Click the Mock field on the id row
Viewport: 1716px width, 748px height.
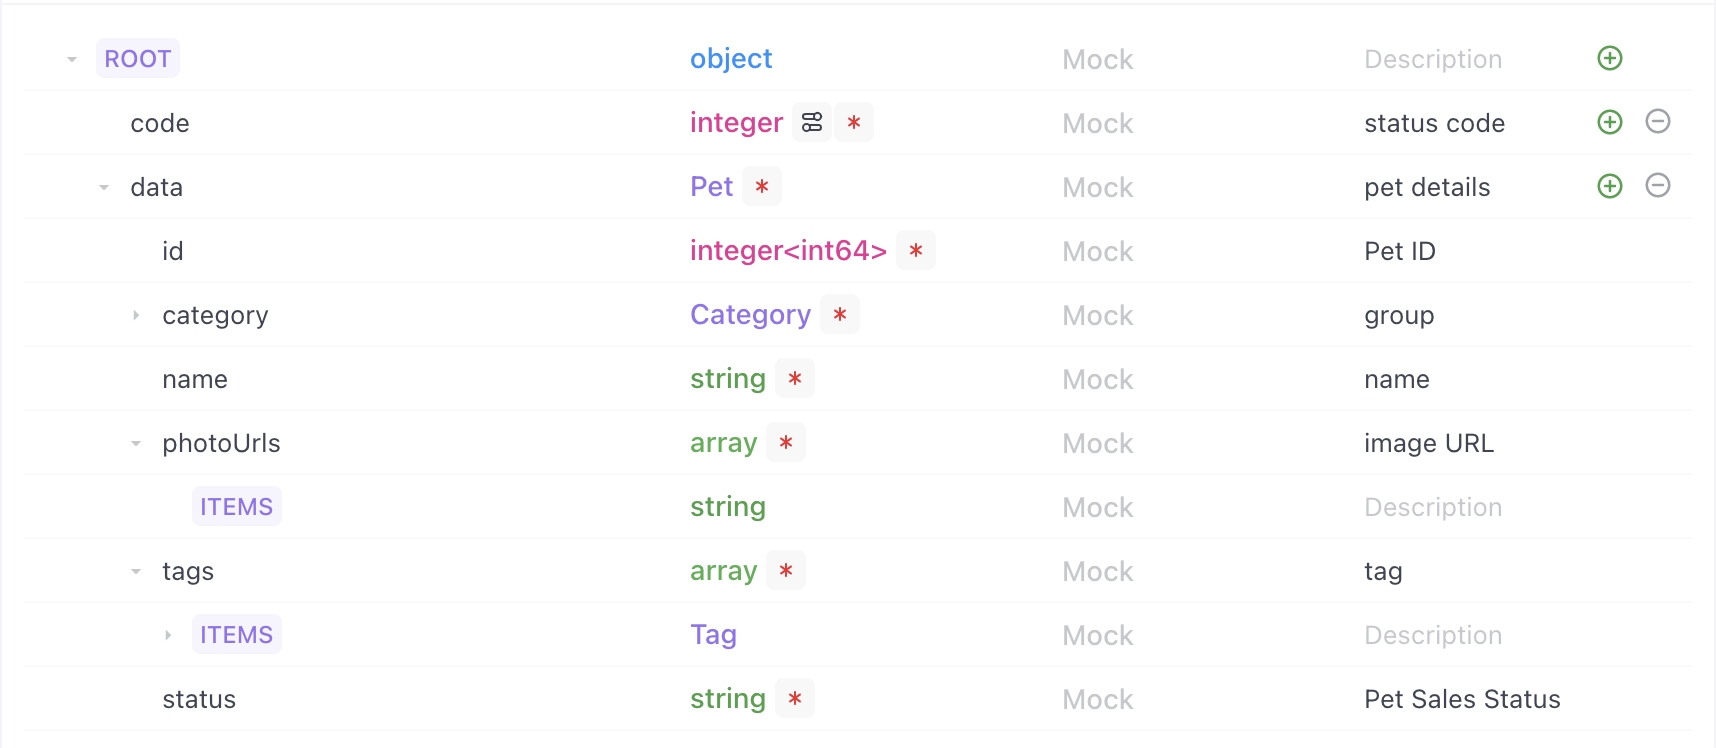(1097, 250)
